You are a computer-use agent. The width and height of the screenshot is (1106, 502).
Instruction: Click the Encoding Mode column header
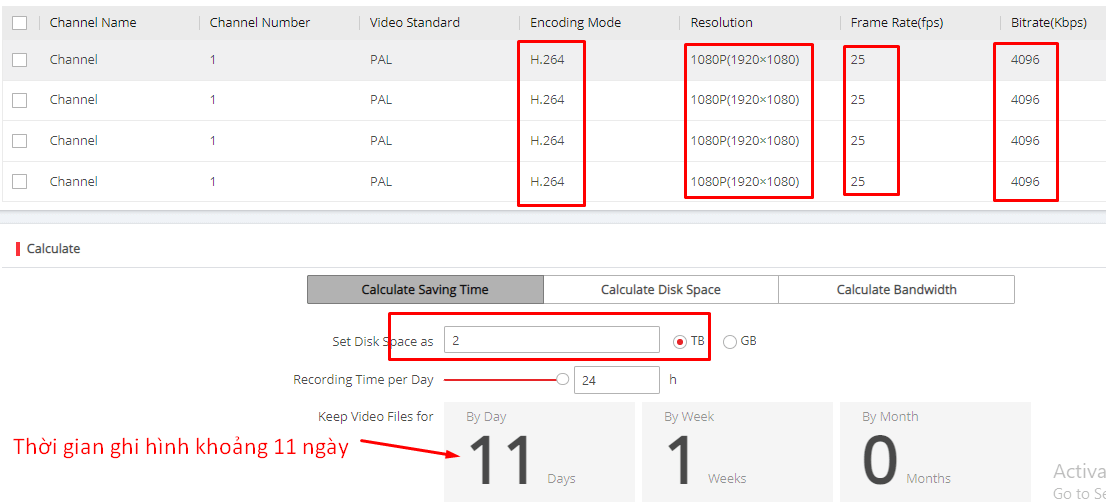(x=575, y=22)
